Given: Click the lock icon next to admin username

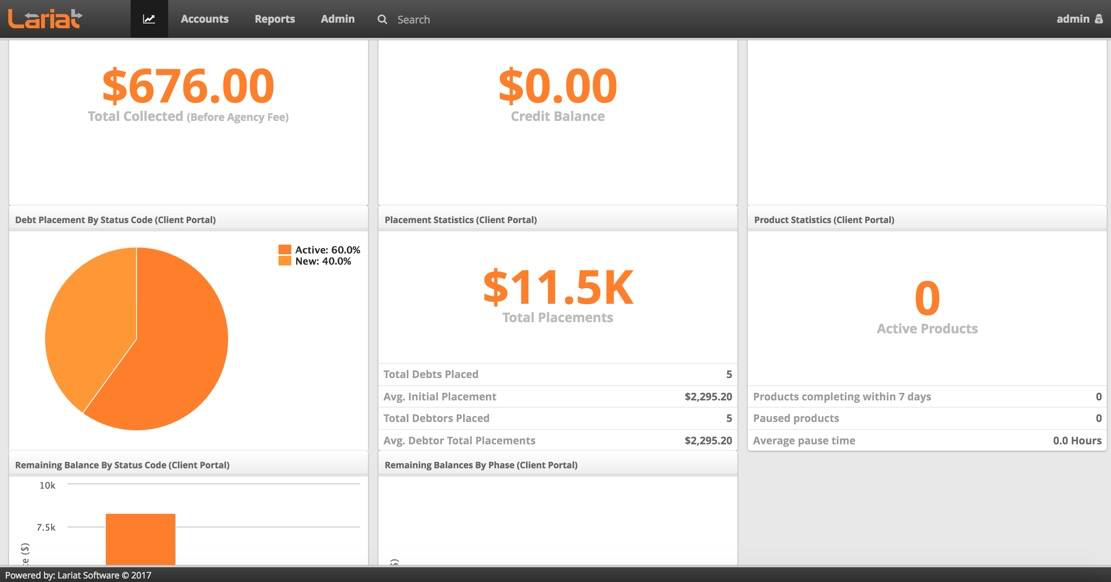Looking at the screenshot, I should click(1098, 18).
